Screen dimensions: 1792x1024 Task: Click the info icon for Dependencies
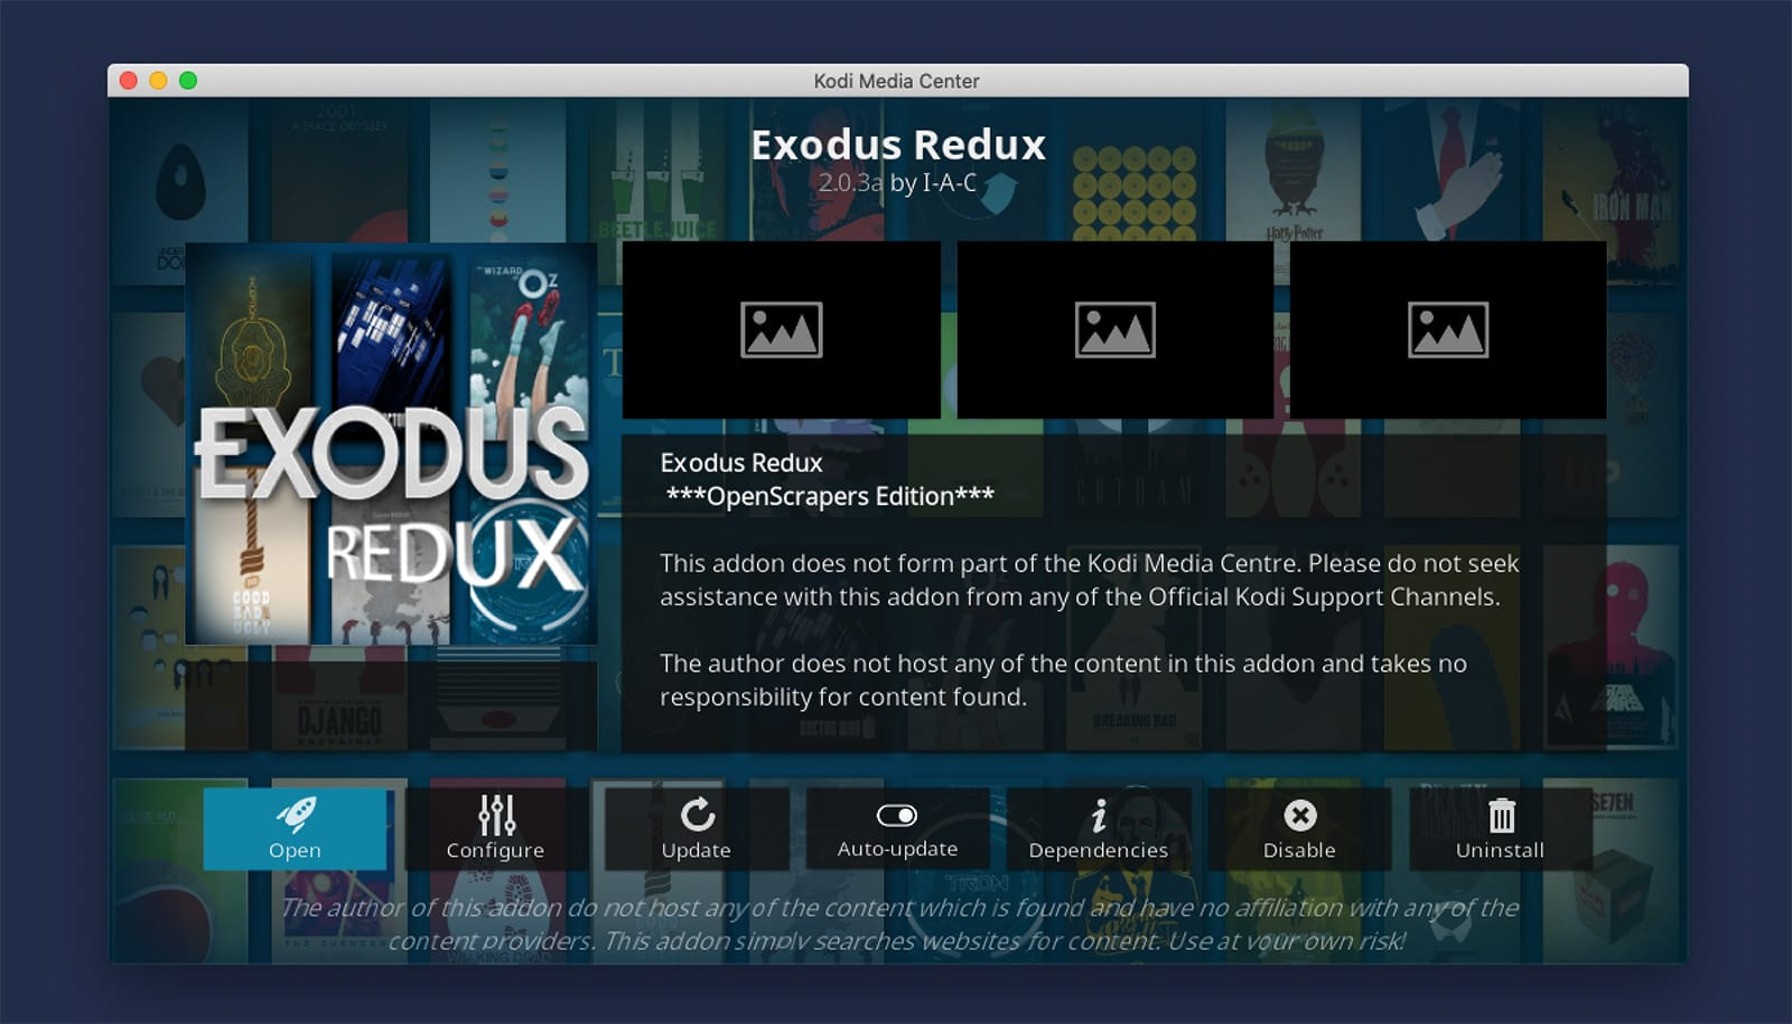[1099, 815]
